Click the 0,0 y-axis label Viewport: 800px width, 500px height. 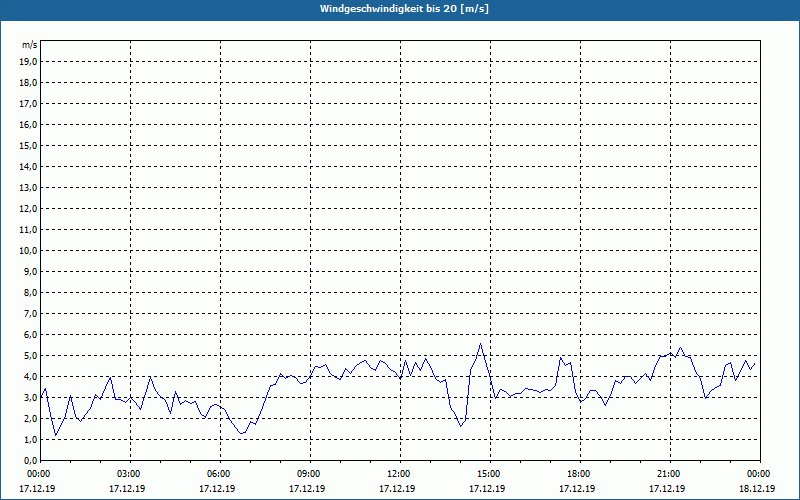(x=31, y=461)
